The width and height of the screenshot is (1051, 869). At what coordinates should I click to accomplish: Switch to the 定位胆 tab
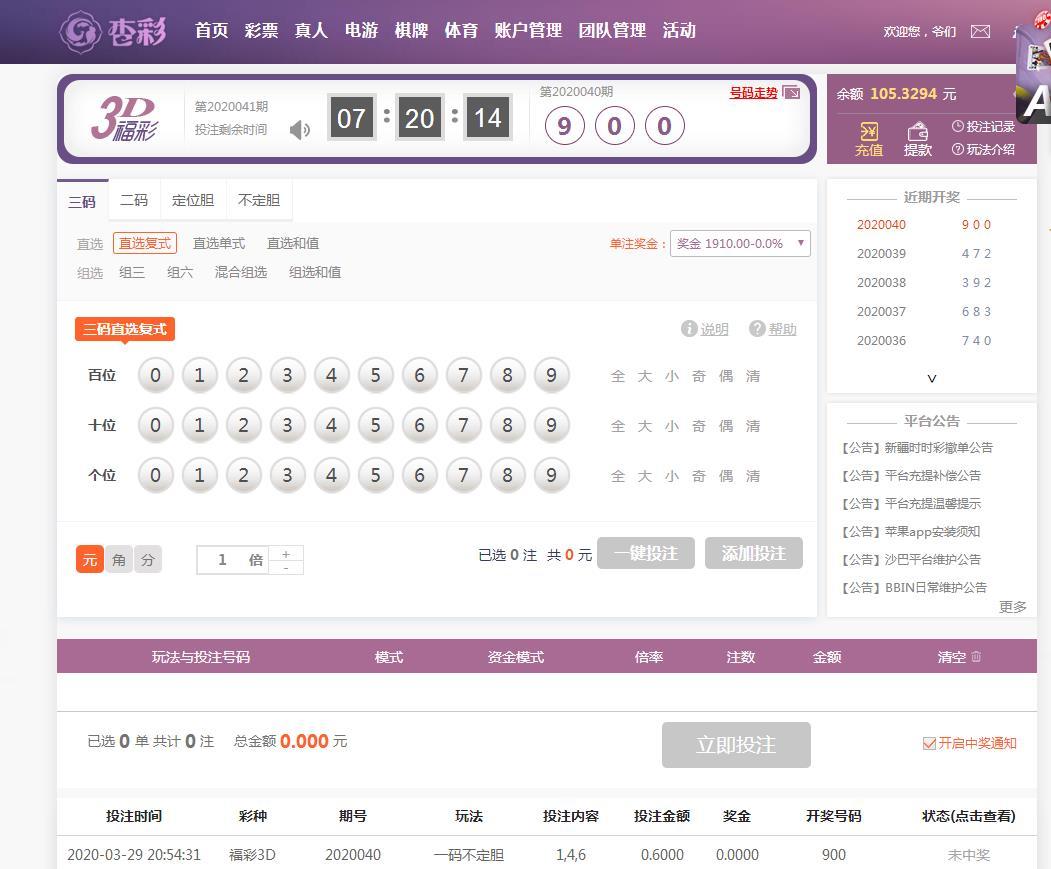click(193, 200)
